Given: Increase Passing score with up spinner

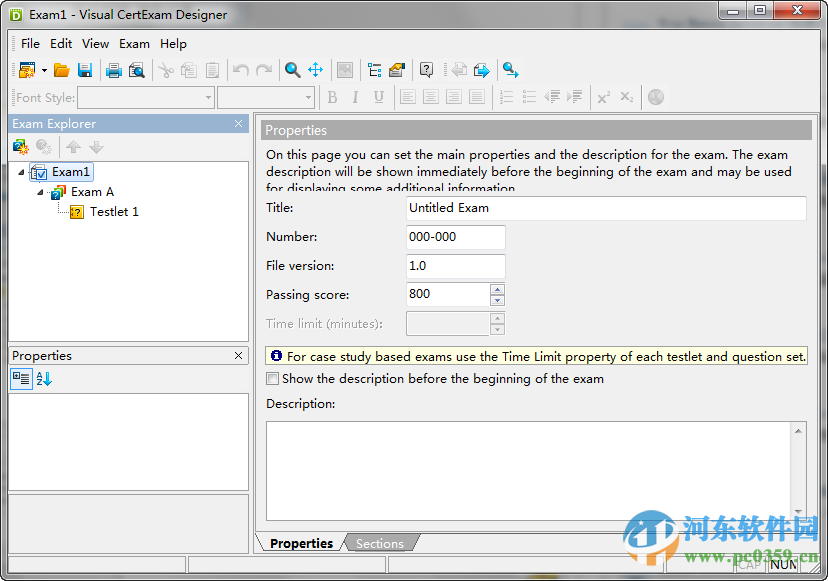Looking at the screenshot, I should [497, 289].
